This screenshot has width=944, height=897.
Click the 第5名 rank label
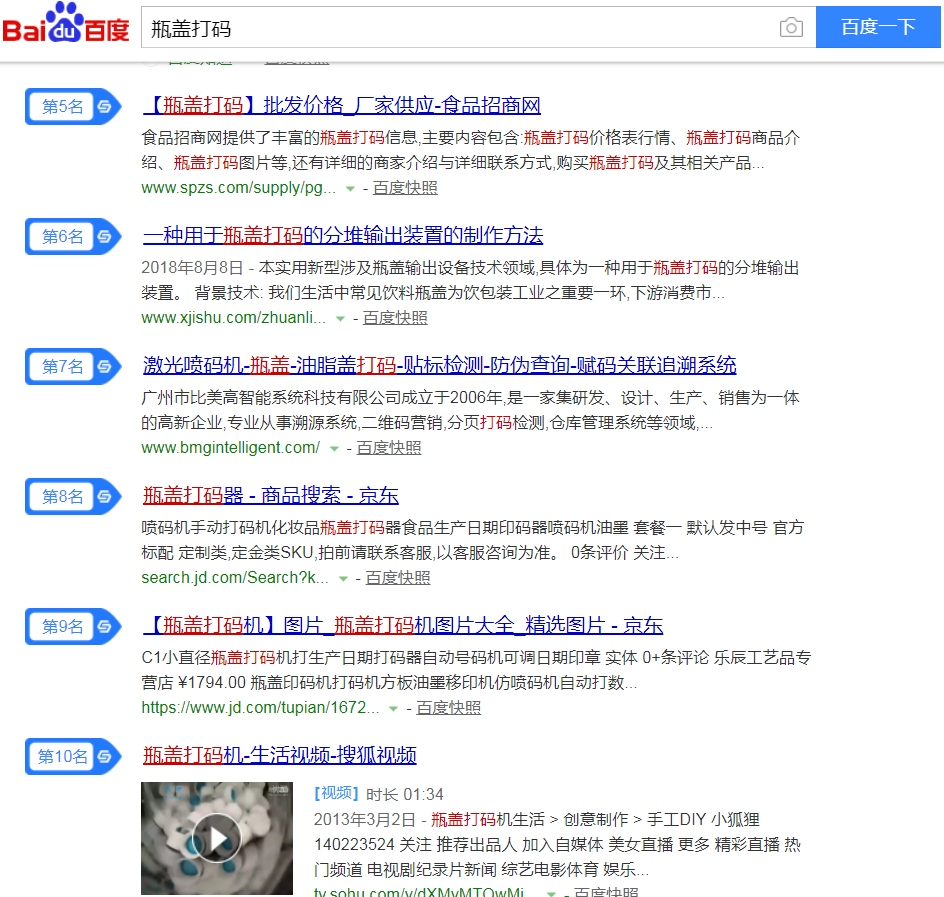pyautogui.click(x=63, y=107)
